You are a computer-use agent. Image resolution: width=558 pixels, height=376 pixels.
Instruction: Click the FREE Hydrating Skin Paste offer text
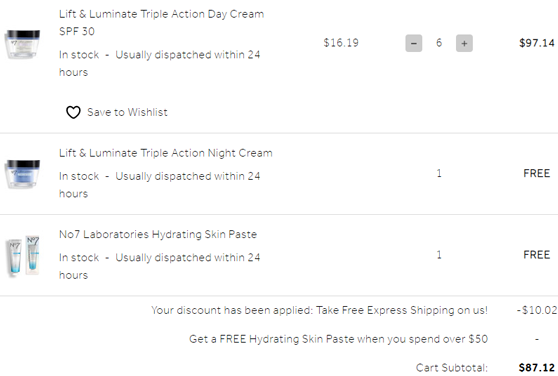[338, 339]
